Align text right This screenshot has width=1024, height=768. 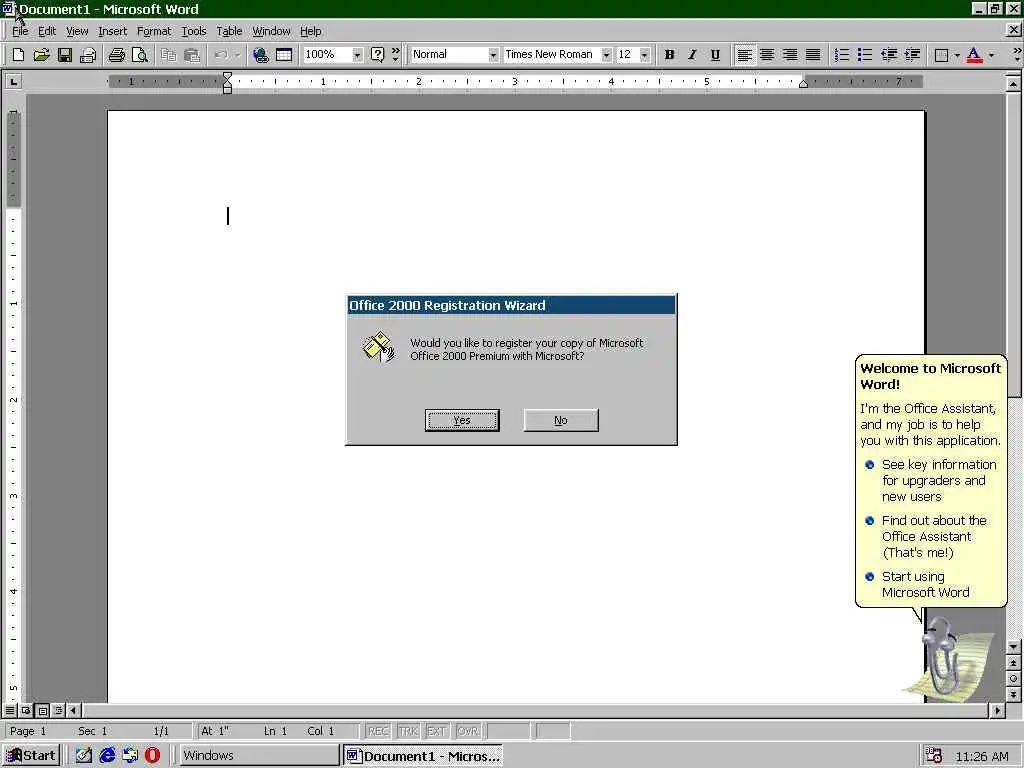pyautogui.click(x=790, y=55)
